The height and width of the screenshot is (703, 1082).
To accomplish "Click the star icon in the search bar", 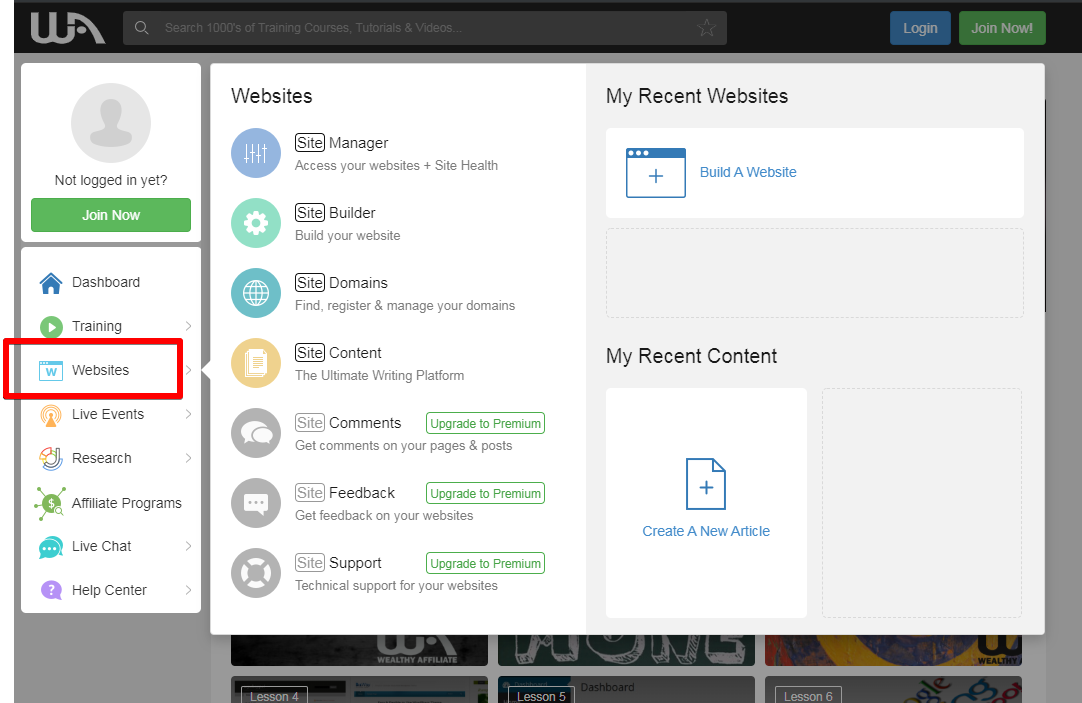I will [x=706, y=28].
